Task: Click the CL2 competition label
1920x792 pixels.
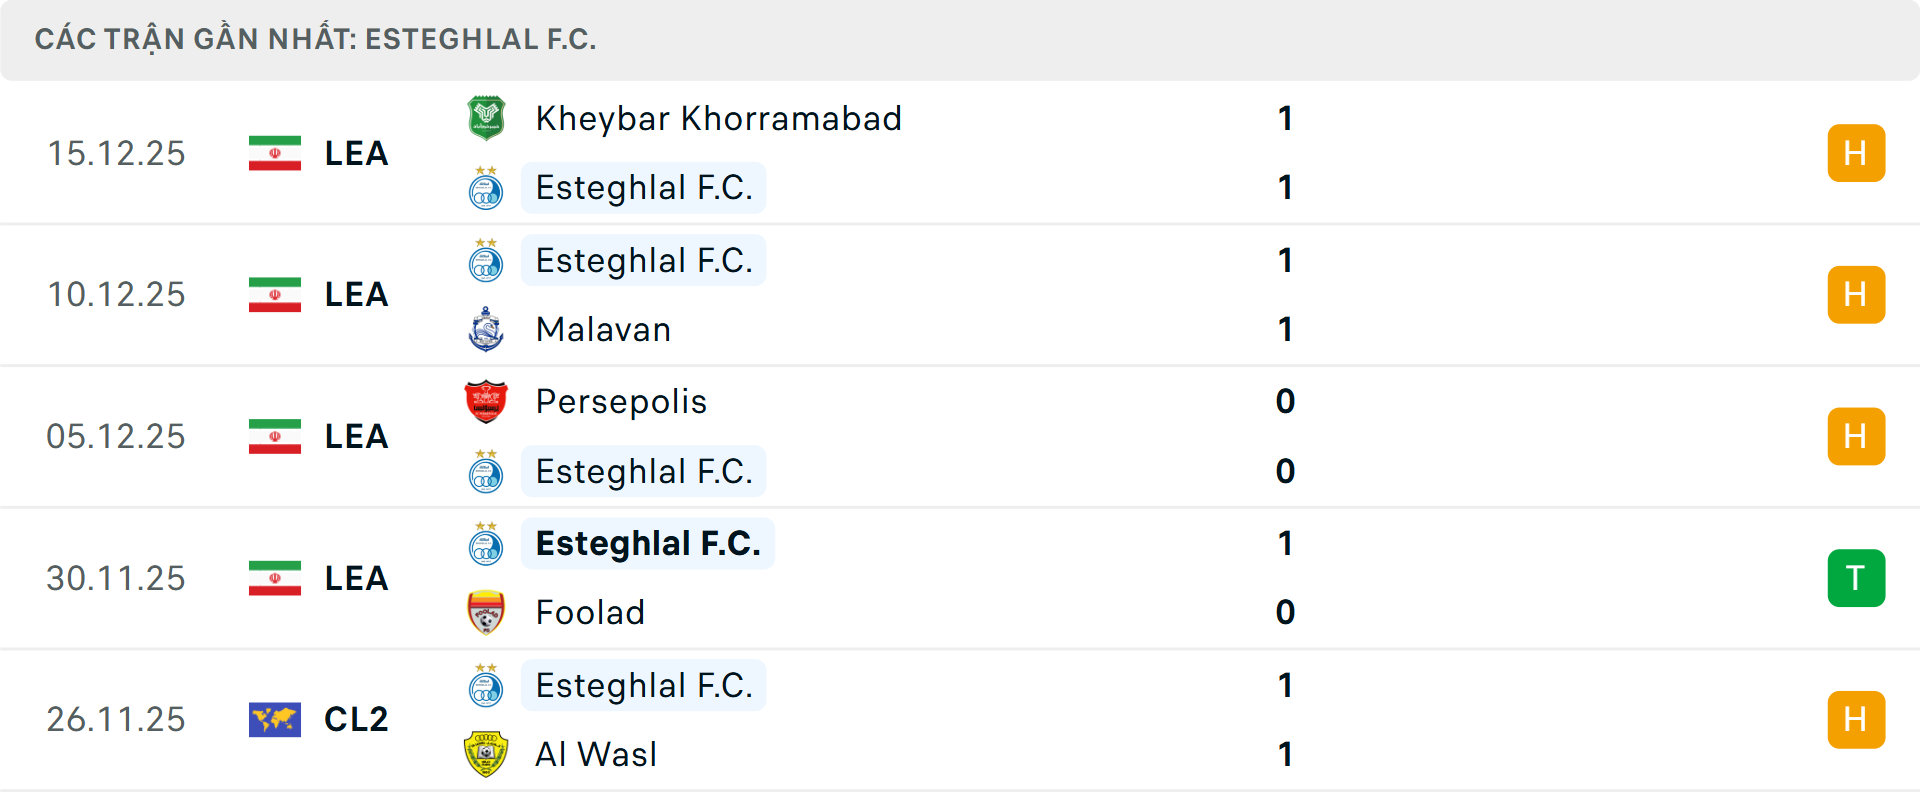Action: 356,720
